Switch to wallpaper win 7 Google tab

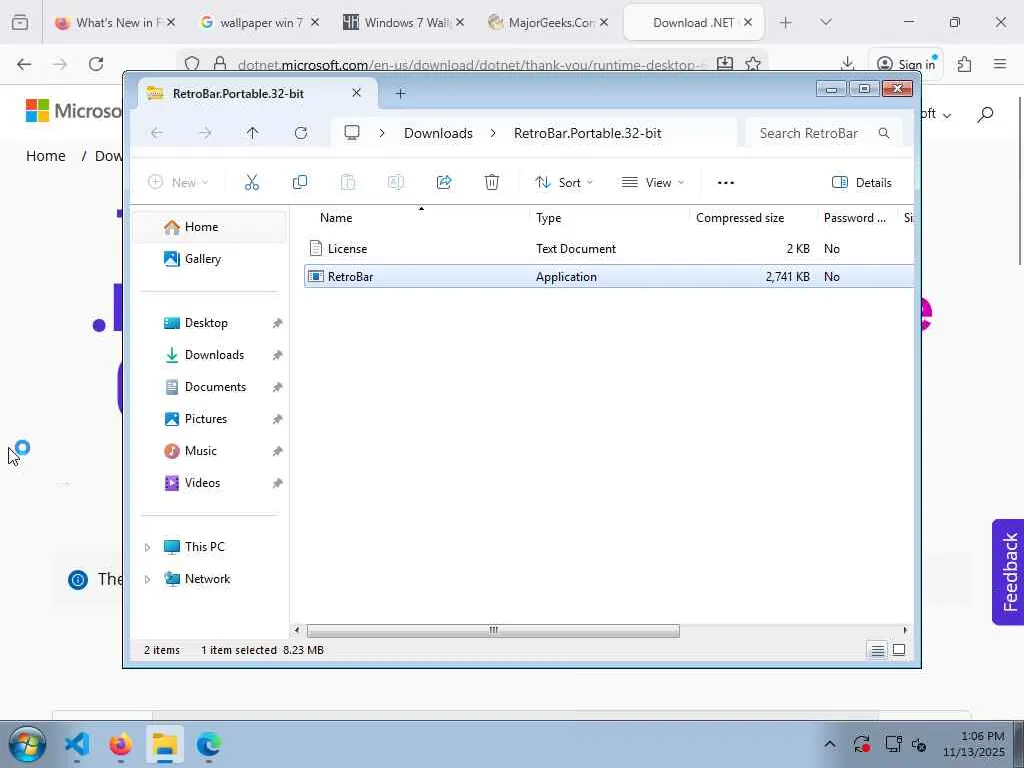259,23
